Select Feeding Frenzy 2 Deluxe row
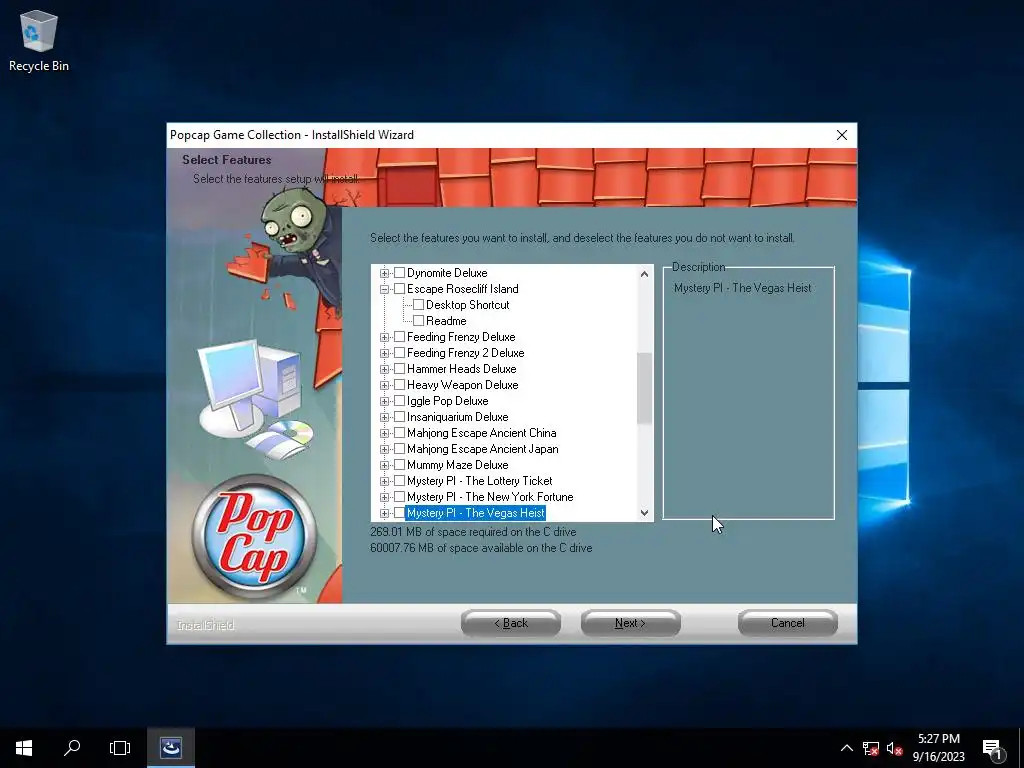1024x768 pixels. point(465,353)
